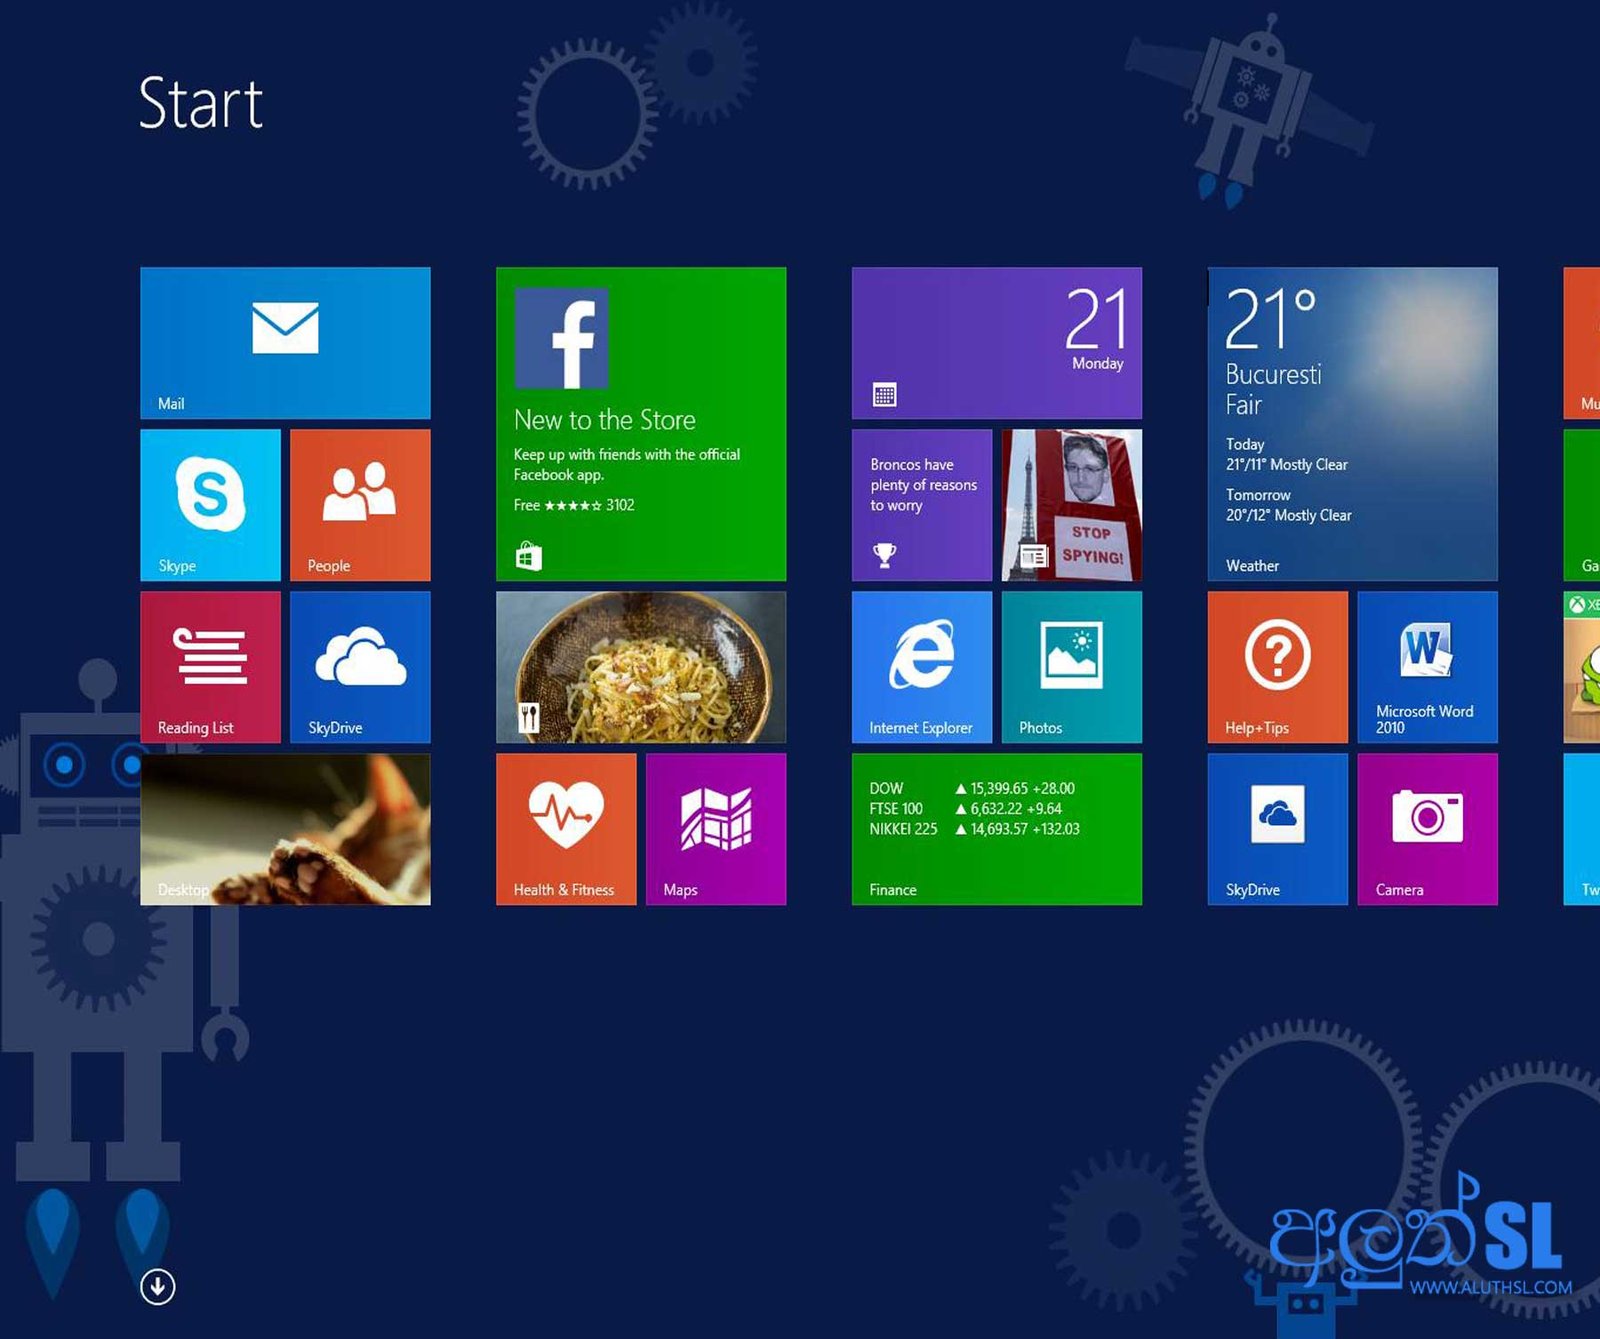Click Tomorrow's forecast 20°/12° Mostly Clear
This screenshot has height=1339, width=1600.
pyautogui.click(x=1288, y=505)
